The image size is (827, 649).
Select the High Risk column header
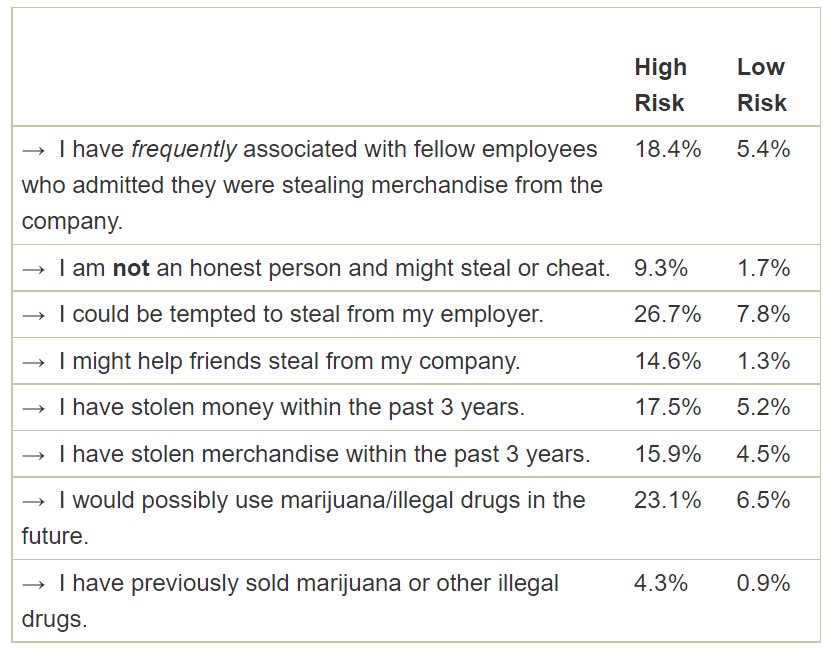tap(660, 84)
